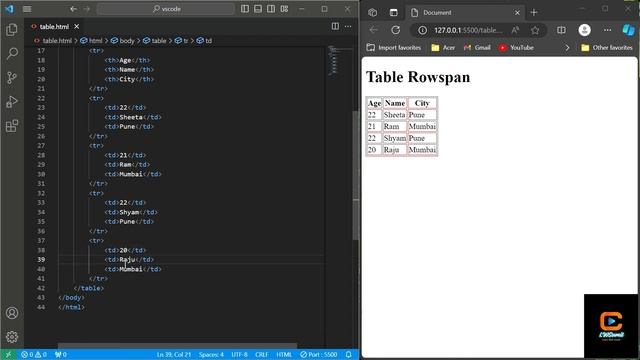Open the Edge profile avatar
This screenshot has height=360, width=640.
point(584,30)
